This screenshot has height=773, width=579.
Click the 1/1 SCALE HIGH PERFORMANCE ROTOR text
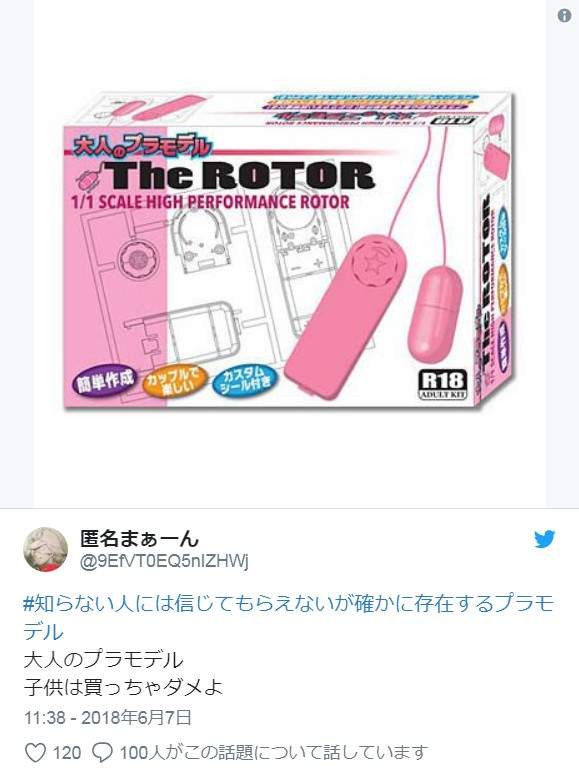pos(210,202)
